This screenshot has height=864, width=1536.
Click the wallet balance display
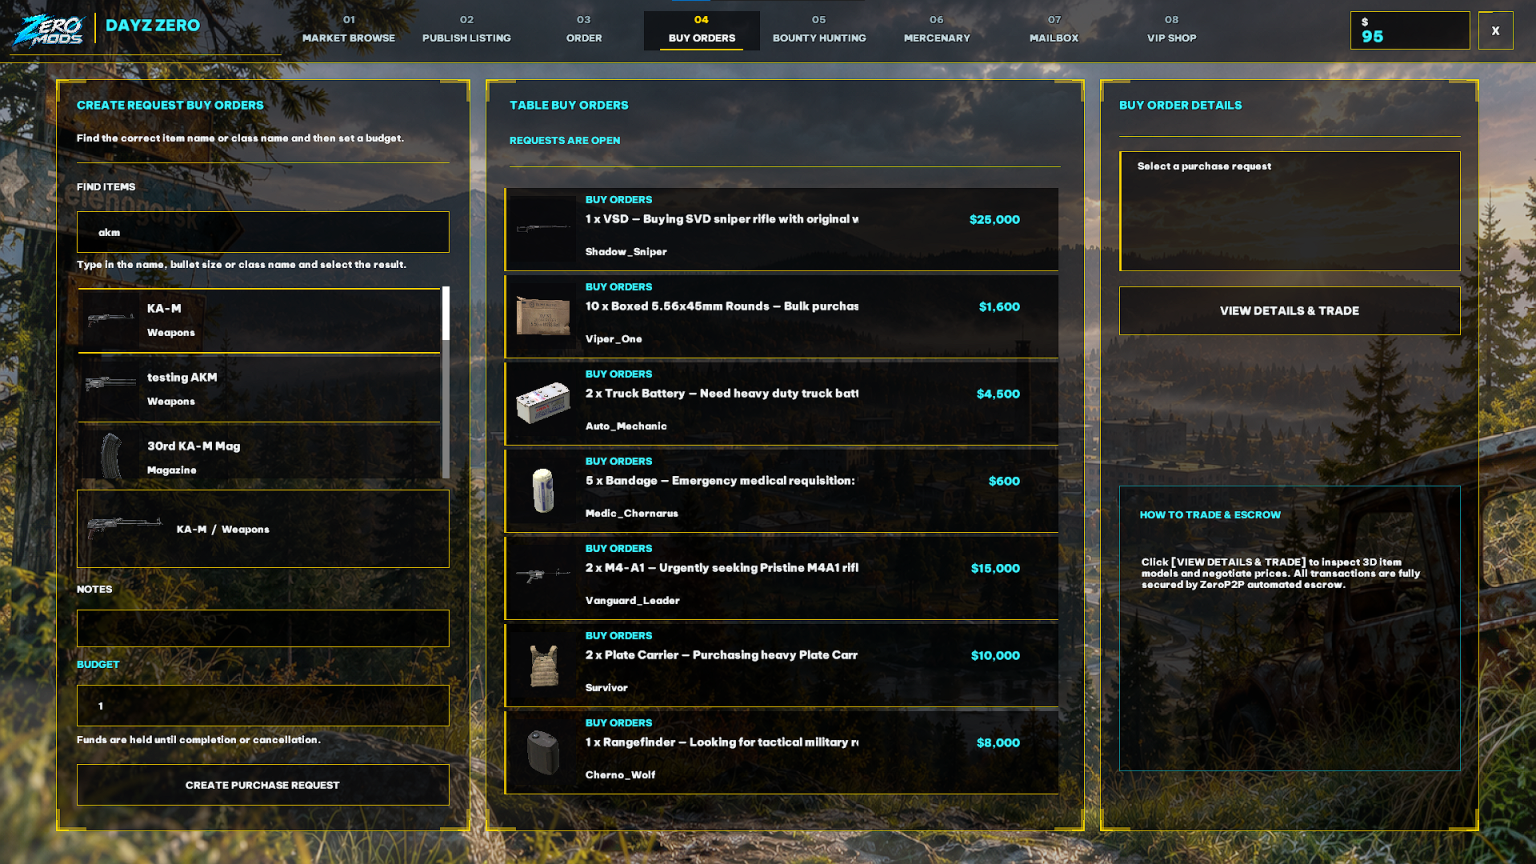(1409, 30)
